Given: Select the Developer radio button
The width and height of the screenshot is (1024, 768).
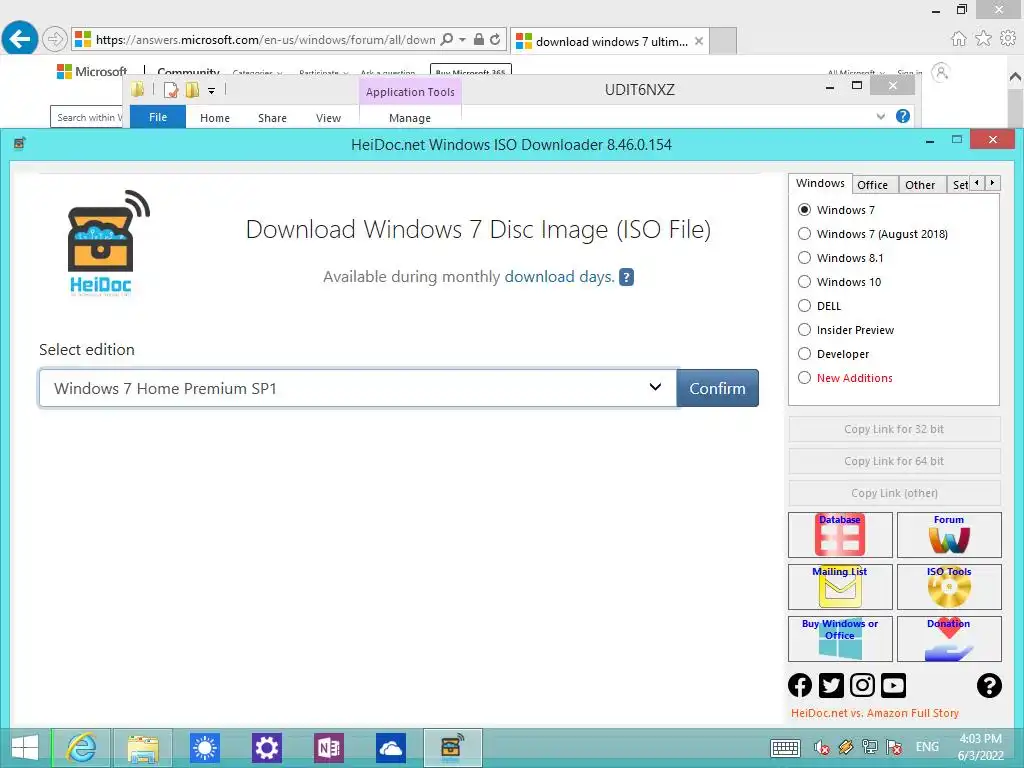Looking at the screenshot, I should point(805,354).
